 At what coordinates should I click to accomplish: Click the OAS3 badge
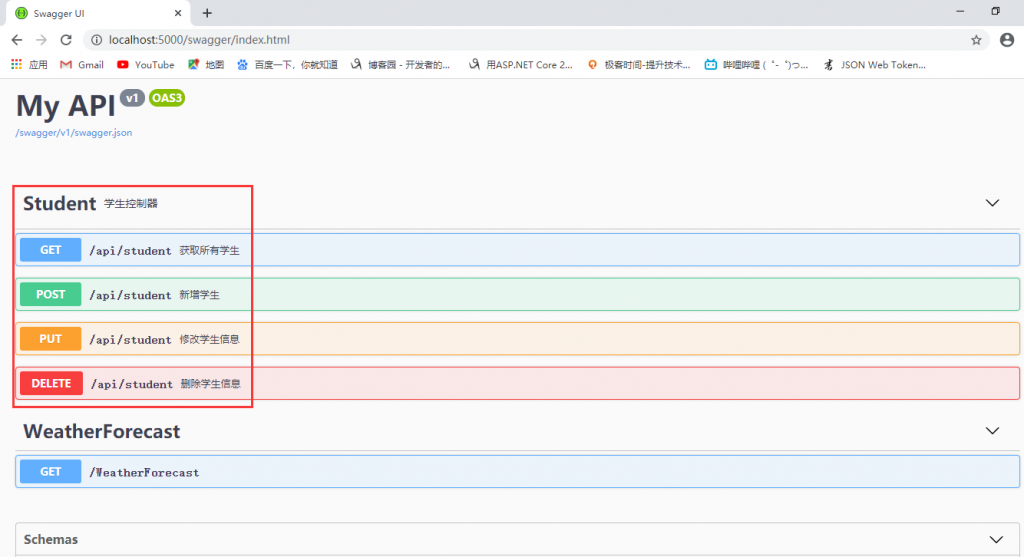(x=167, y=98)
